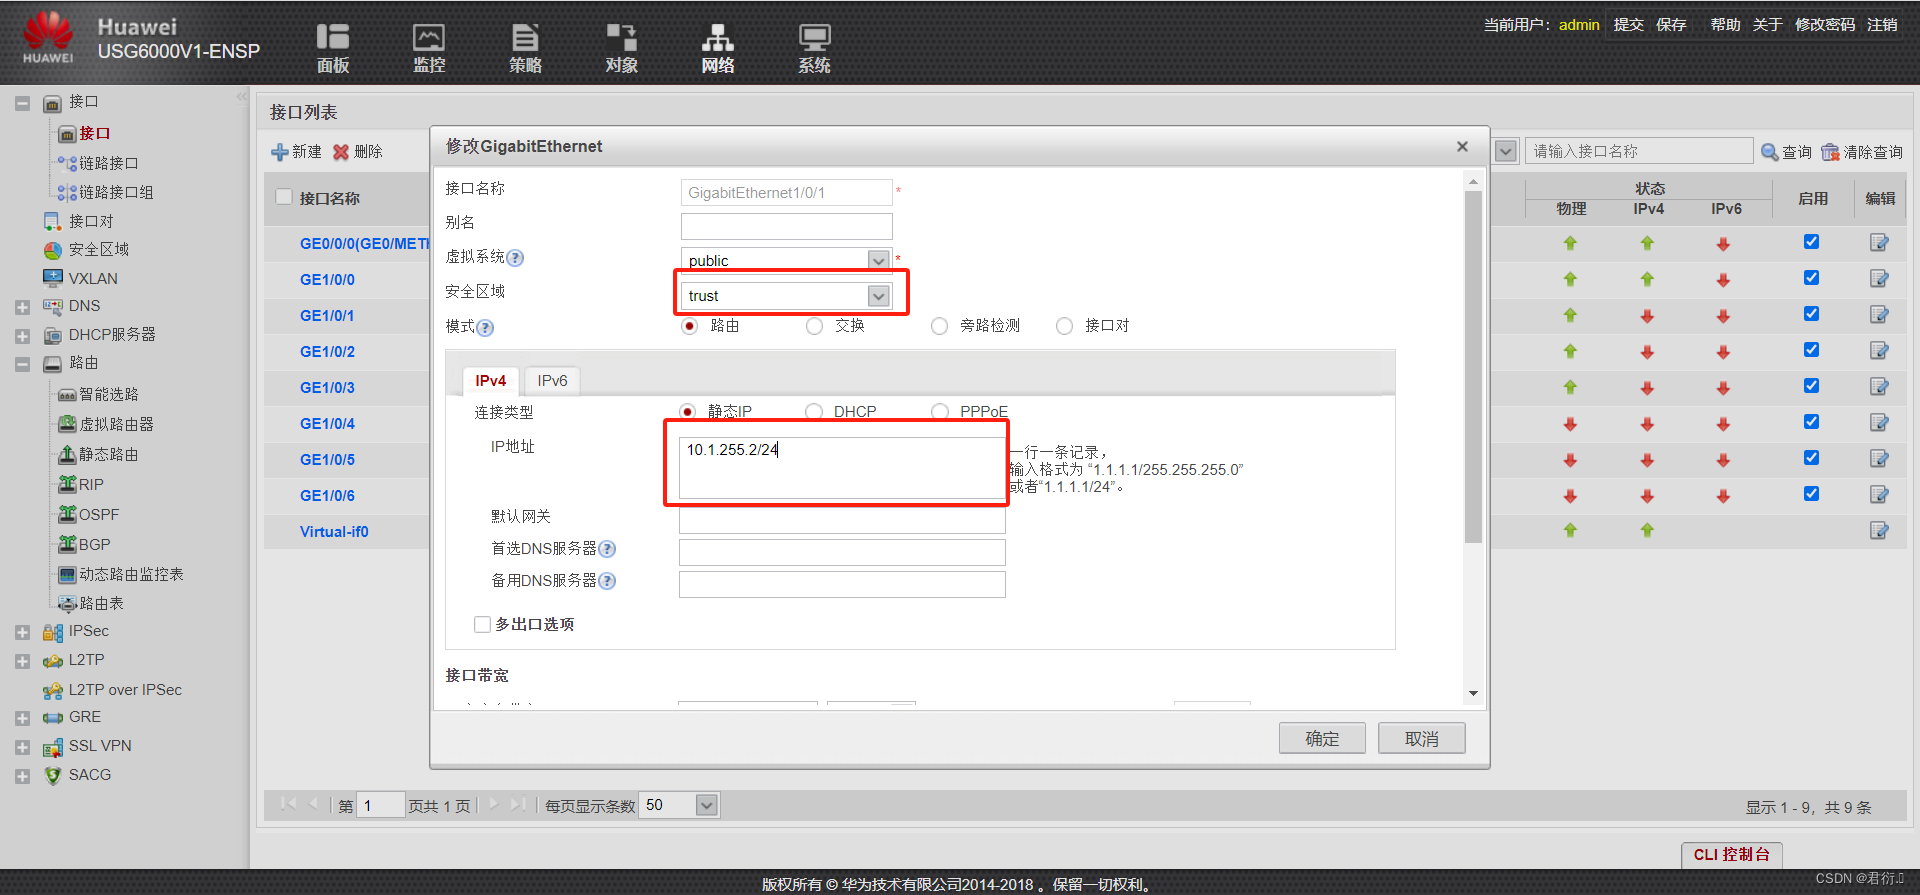The width and height of the screenshot is (1920, 895).
Task: Open the 每页显示条数 dropdown
Action: pyautogui.click(x=706, y=805)
